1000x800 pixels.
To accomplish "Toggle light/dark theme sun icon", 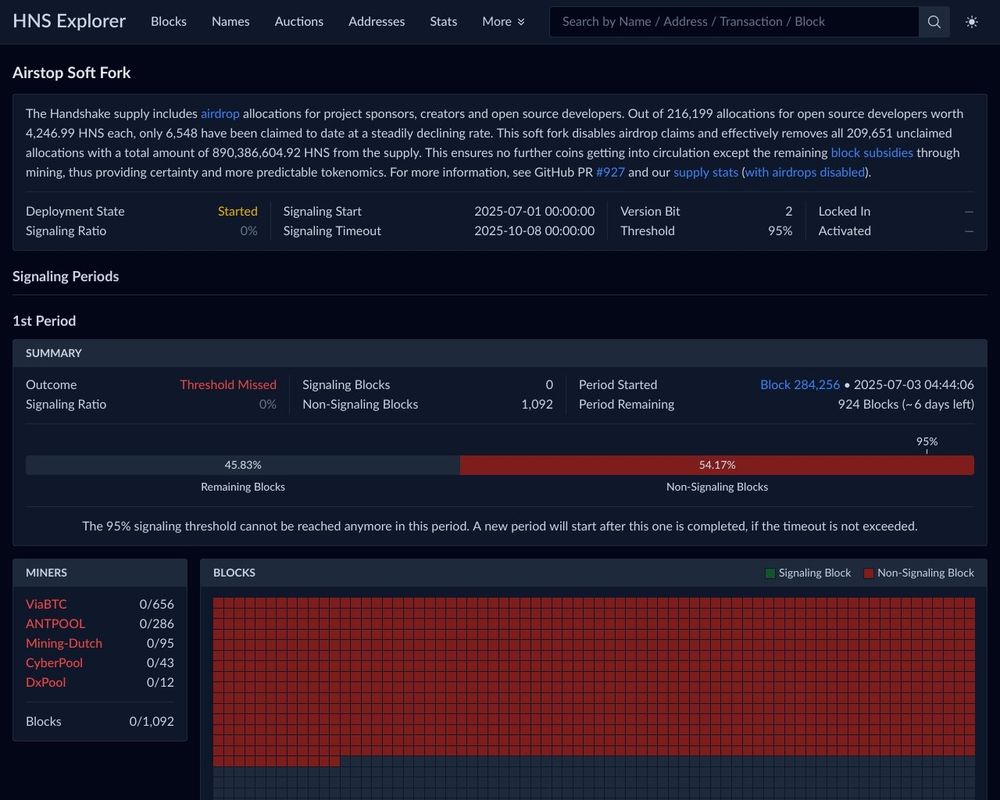I will [x=971, y=22].
